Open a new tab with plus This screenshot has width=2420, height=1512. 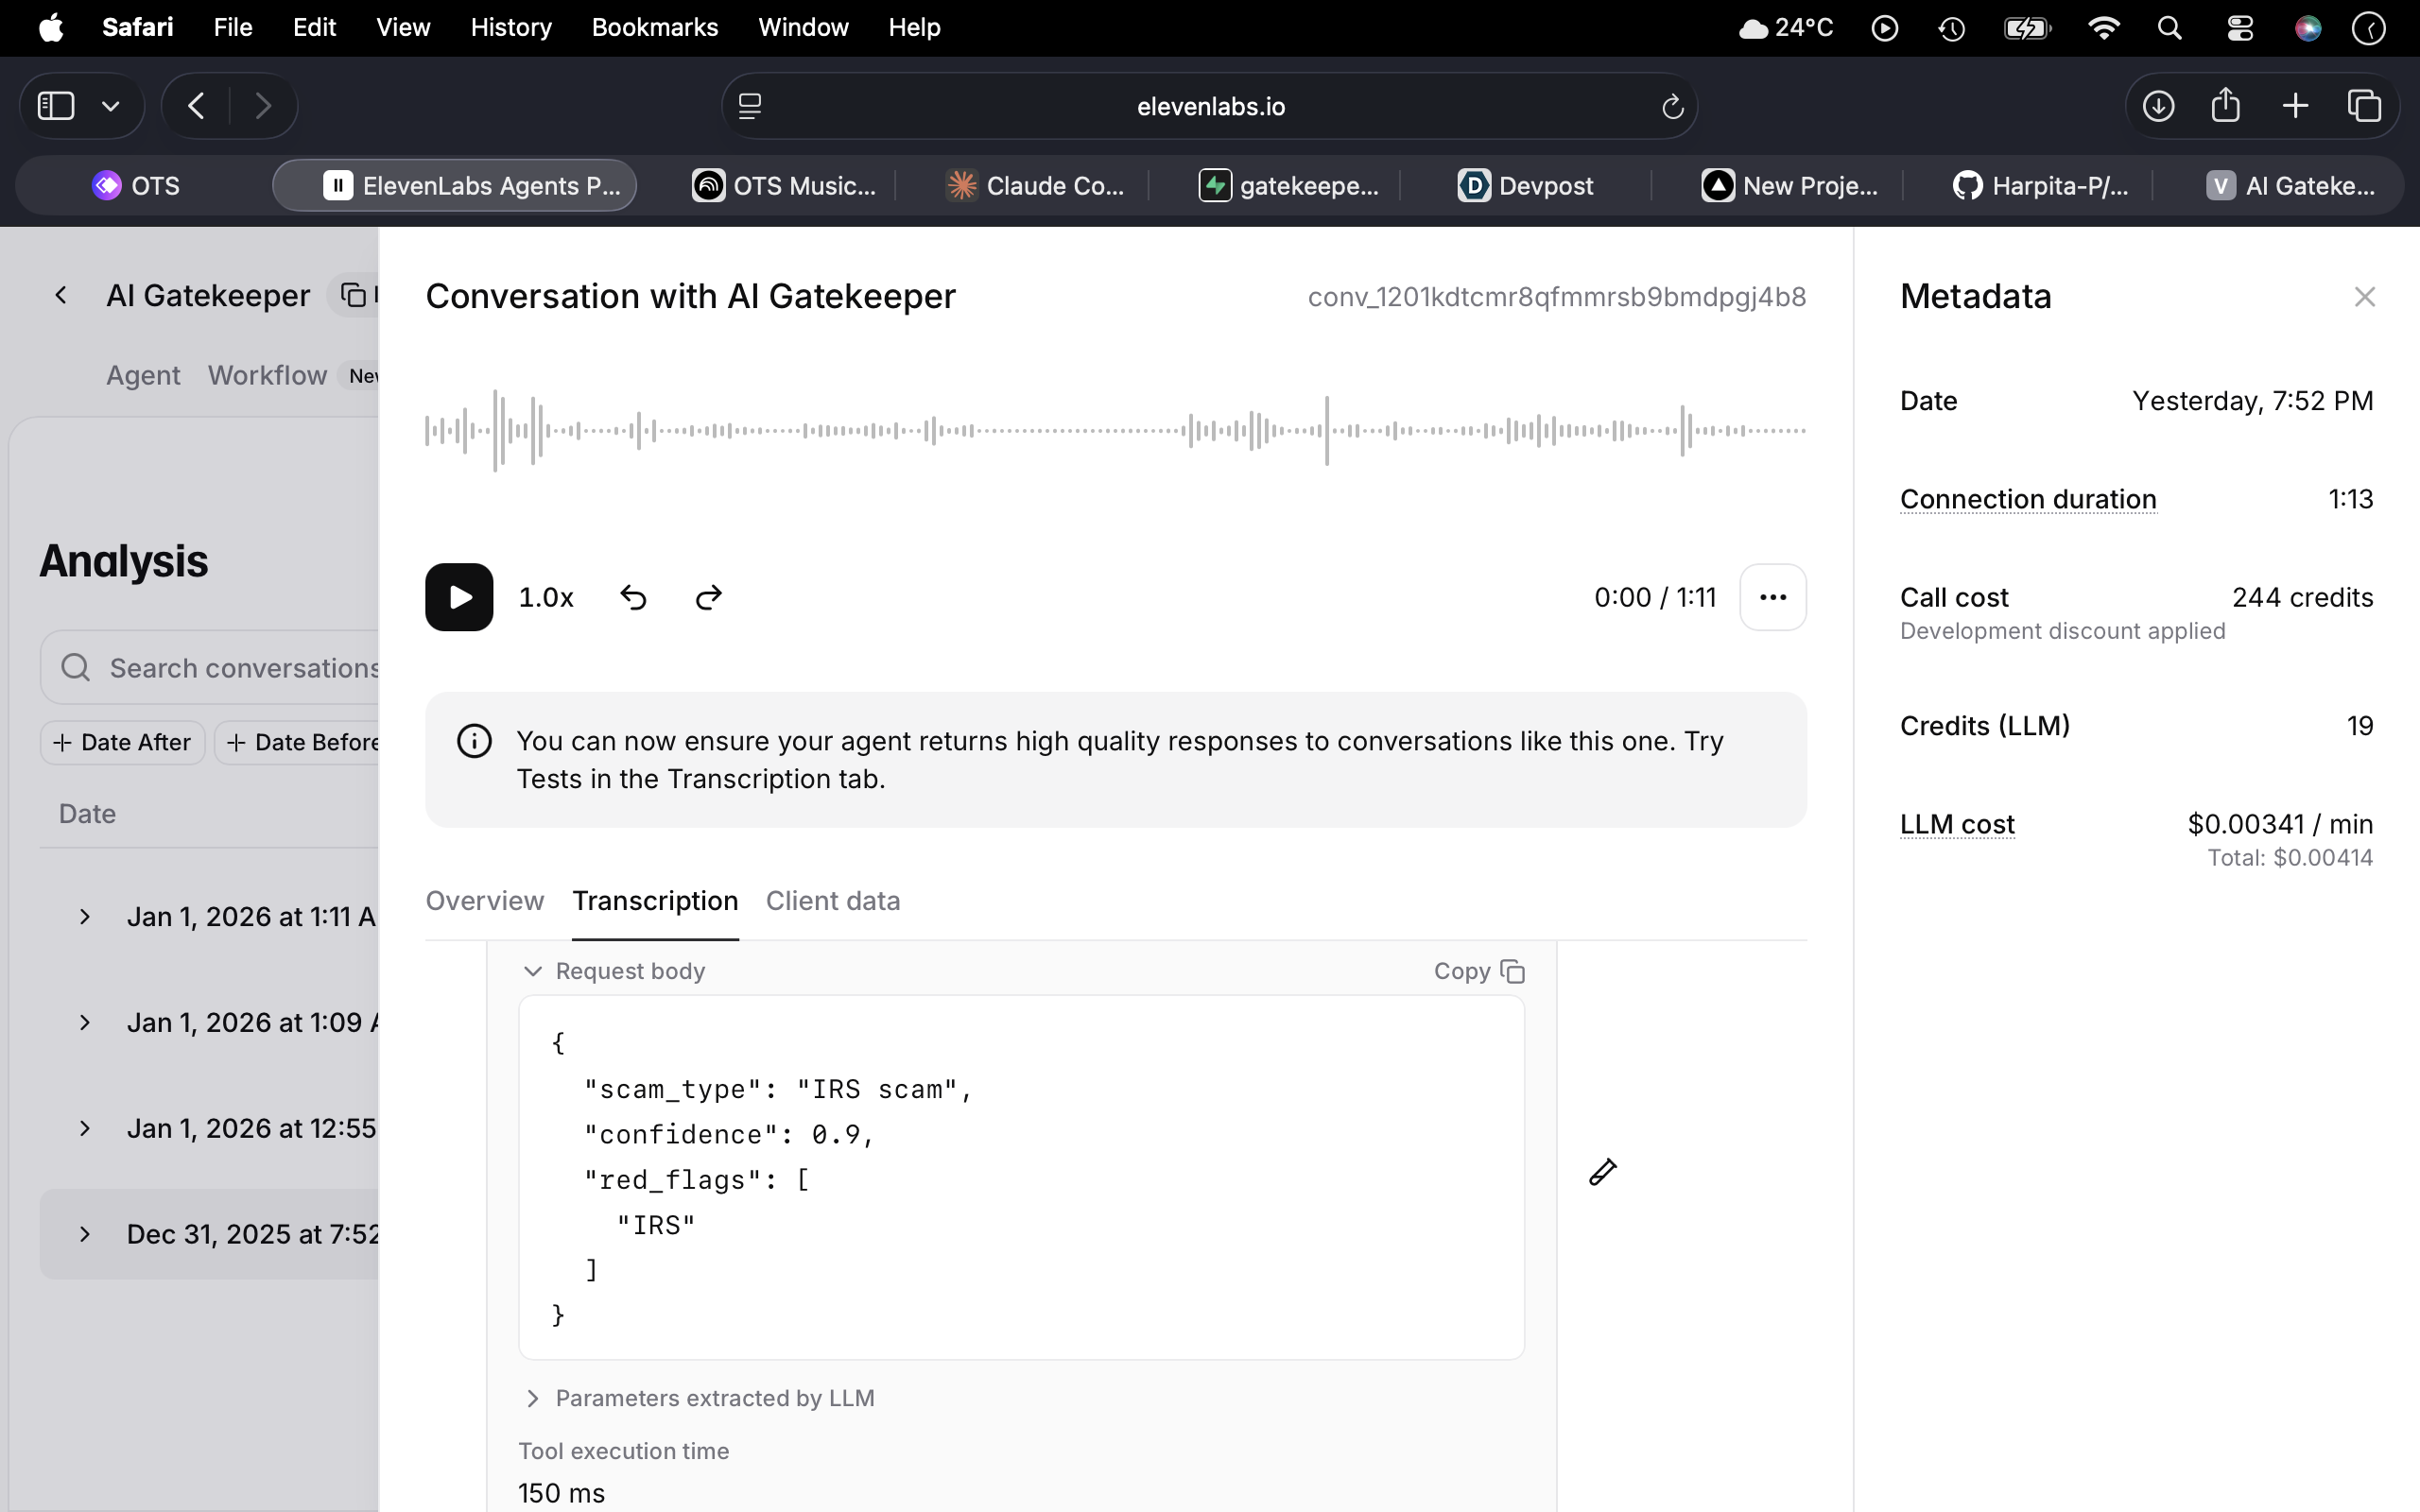point(2295,106)
